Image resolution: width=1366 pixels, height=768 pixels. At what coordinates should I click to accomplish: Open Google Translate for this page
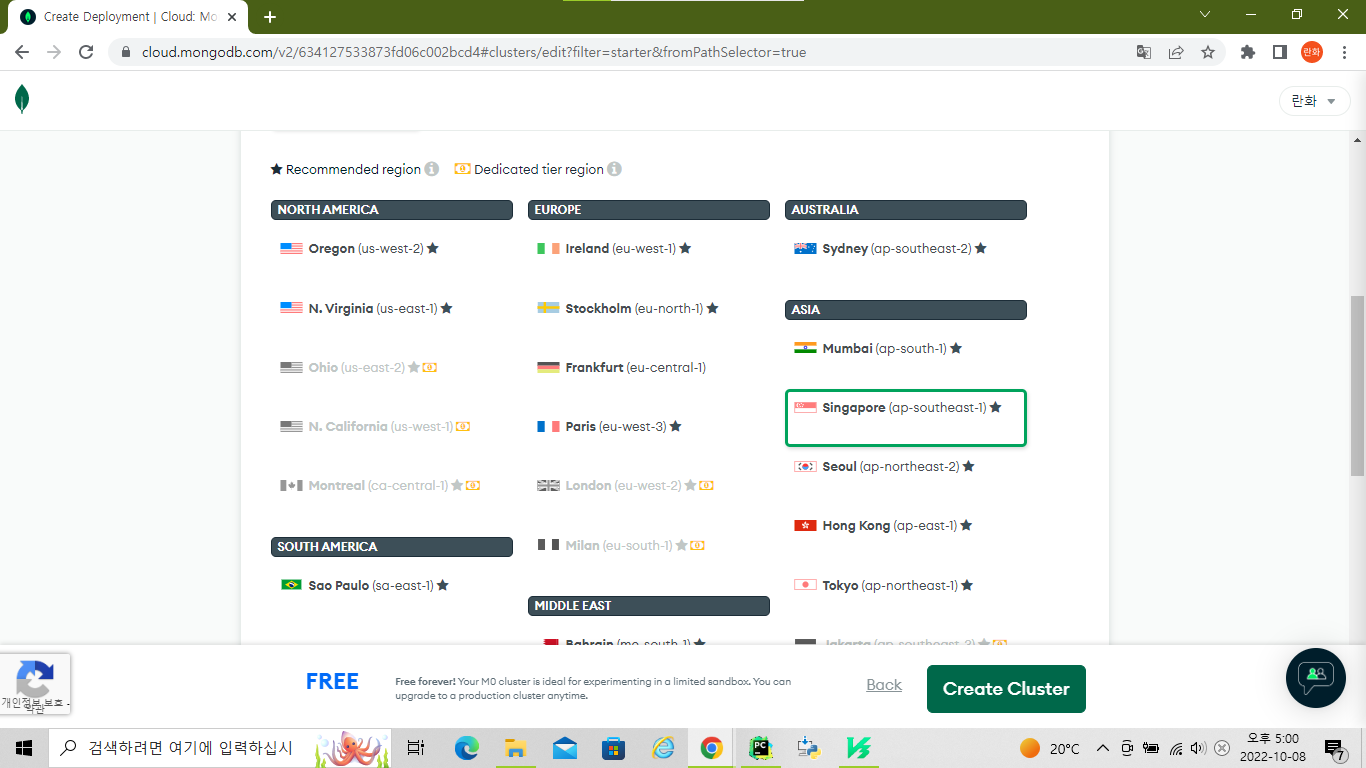click(x=1144, y=52)
